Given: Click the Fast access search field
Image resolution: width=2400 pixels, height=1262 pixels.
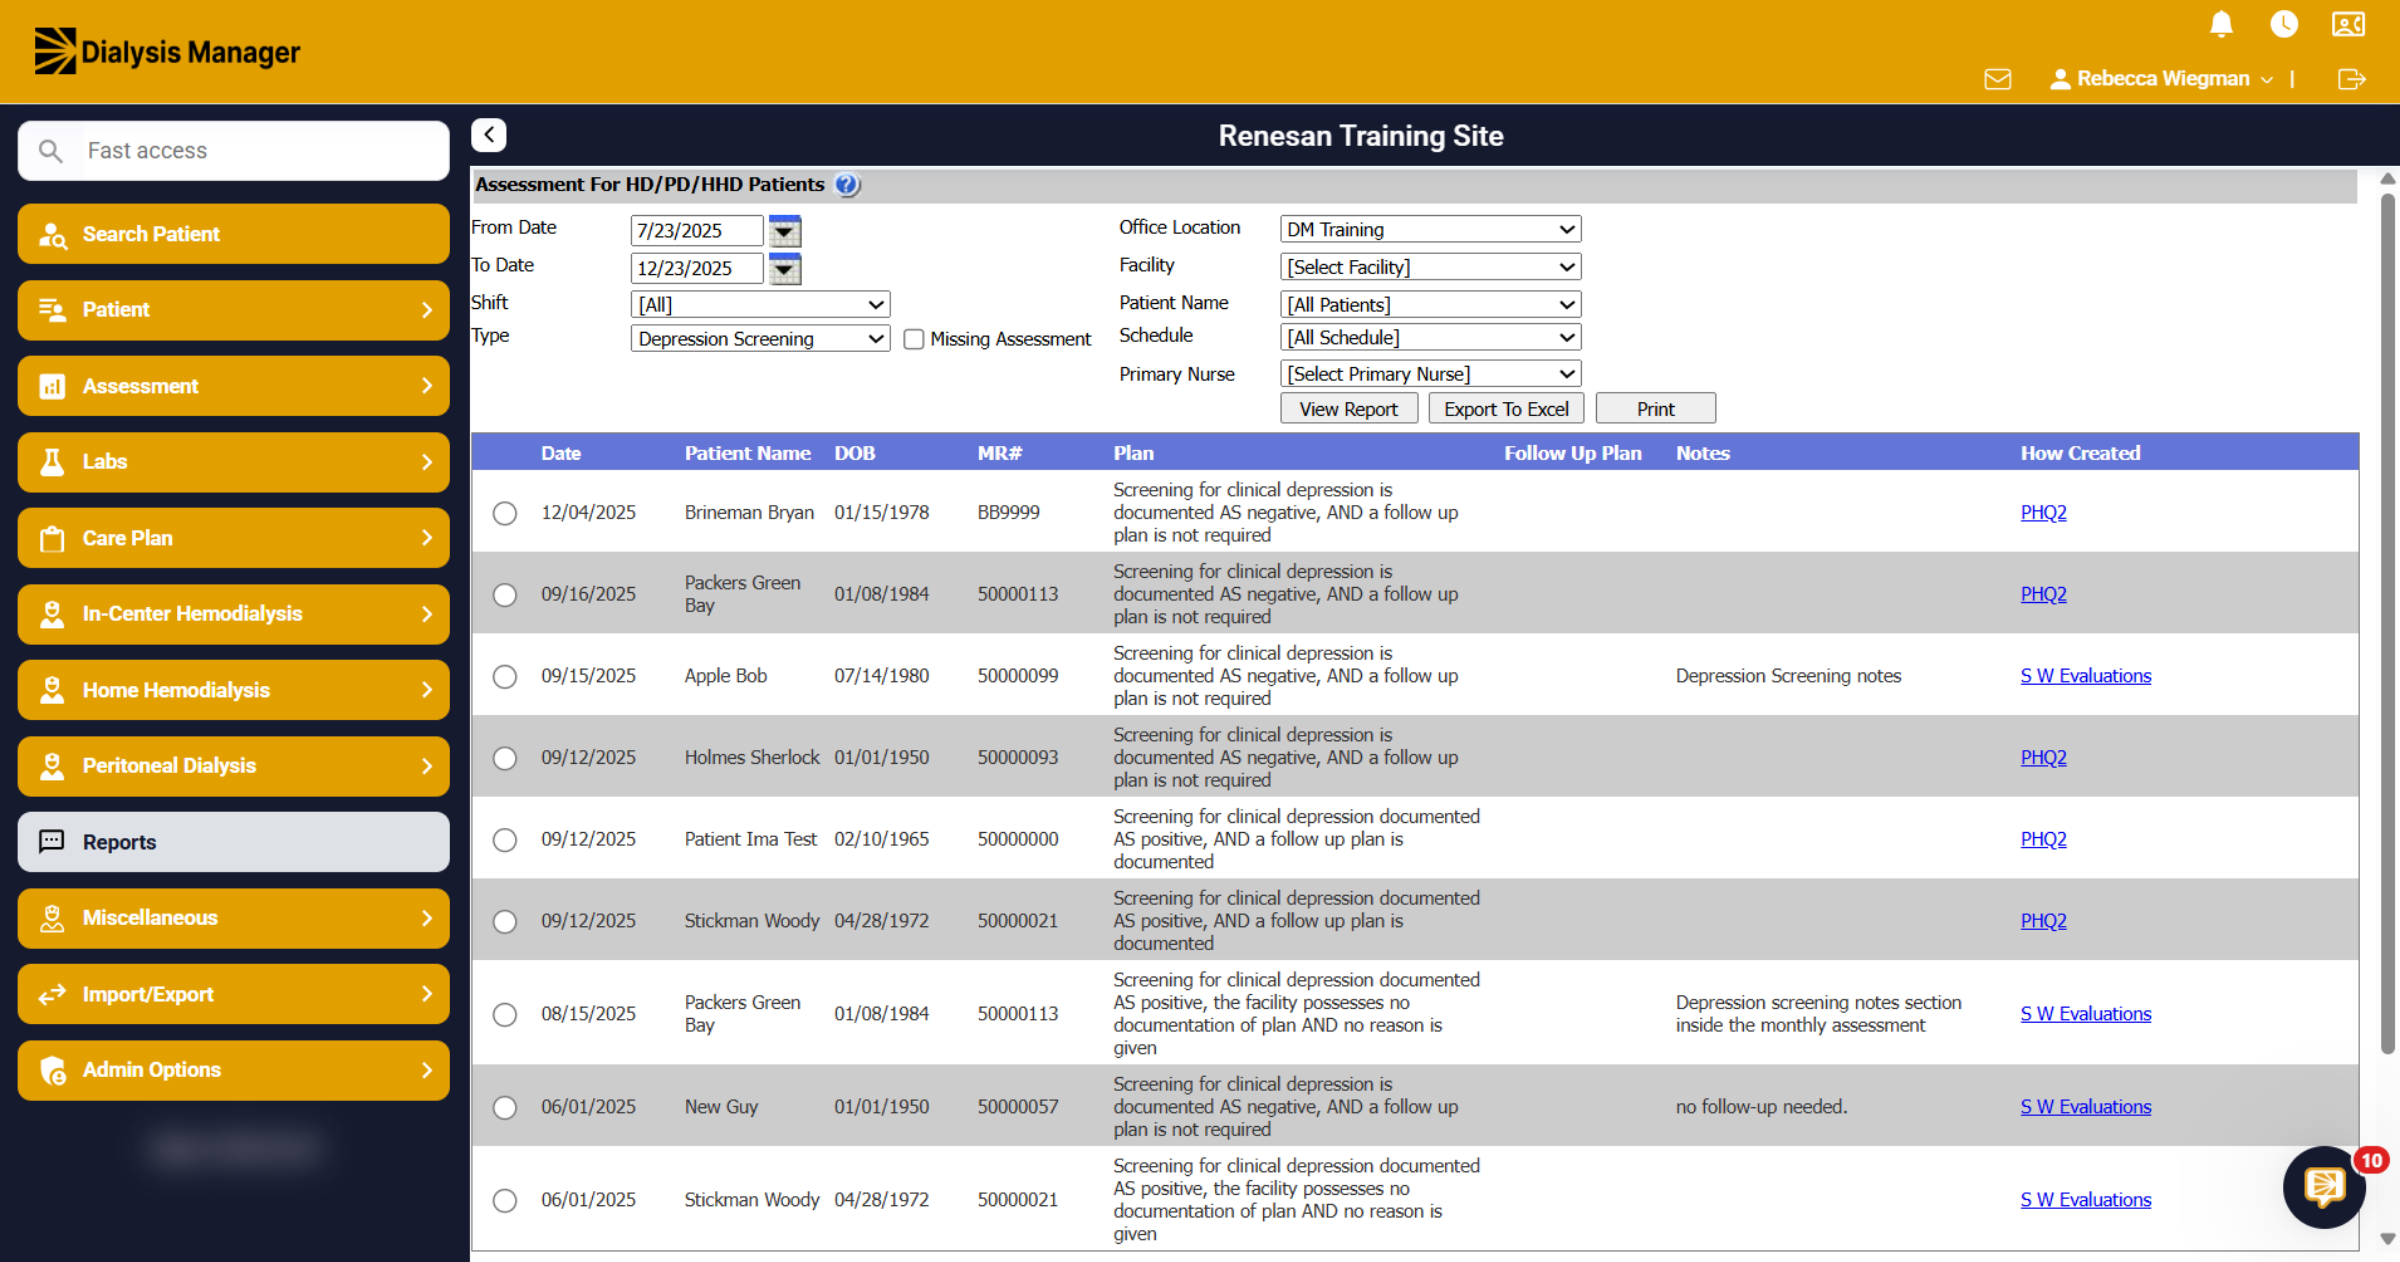Looking at the screenshot, I should pos(233,151).
